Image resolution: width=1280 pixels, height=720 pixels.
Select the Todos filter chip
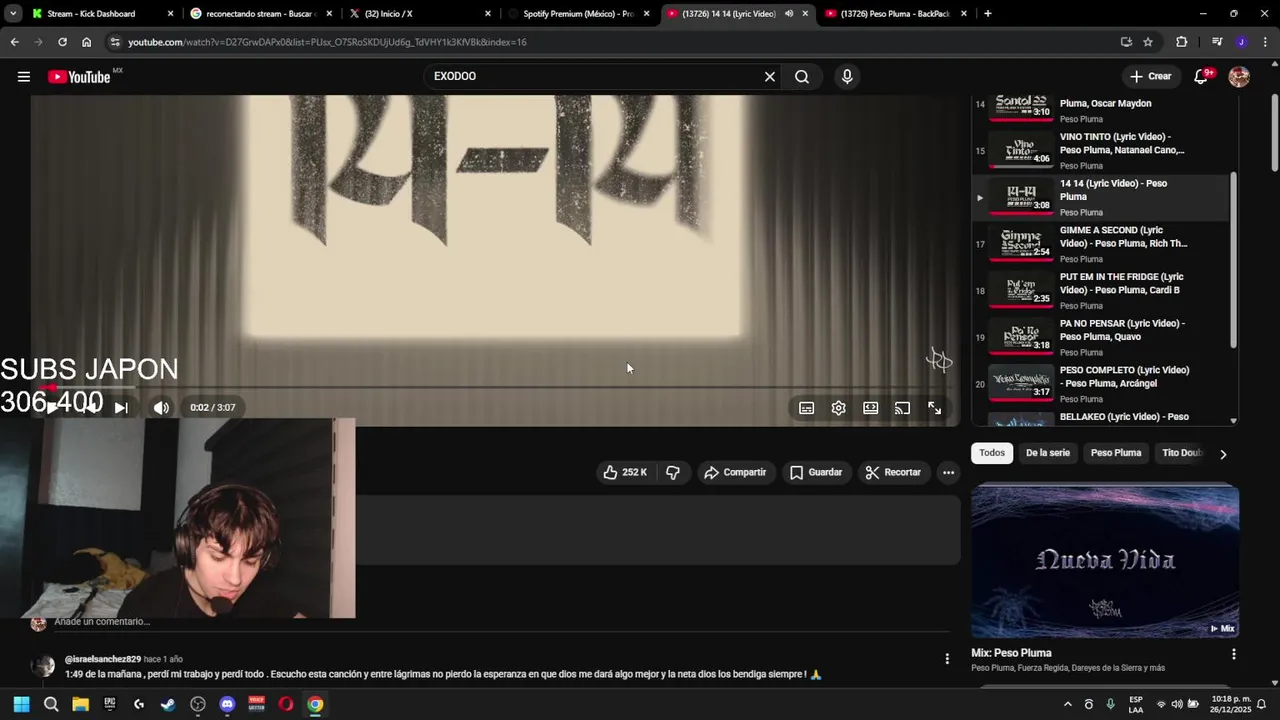pos(992,453)
